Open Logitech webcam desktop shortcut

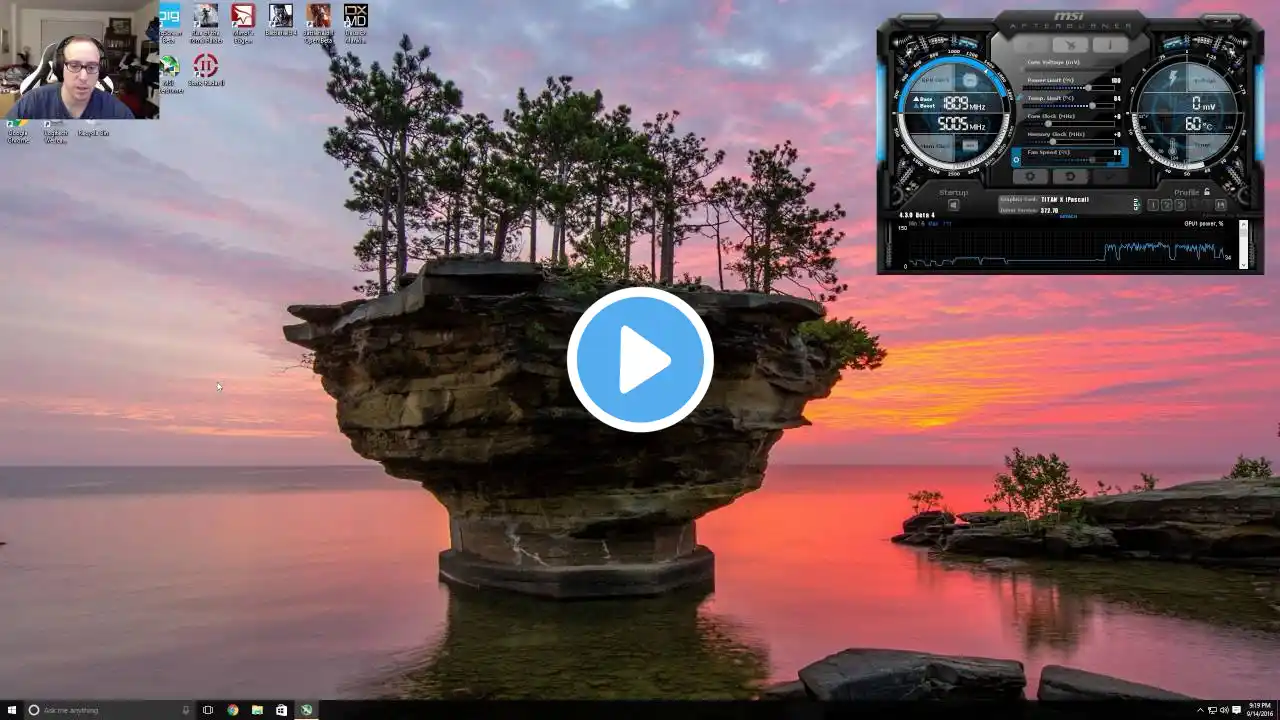55,131
